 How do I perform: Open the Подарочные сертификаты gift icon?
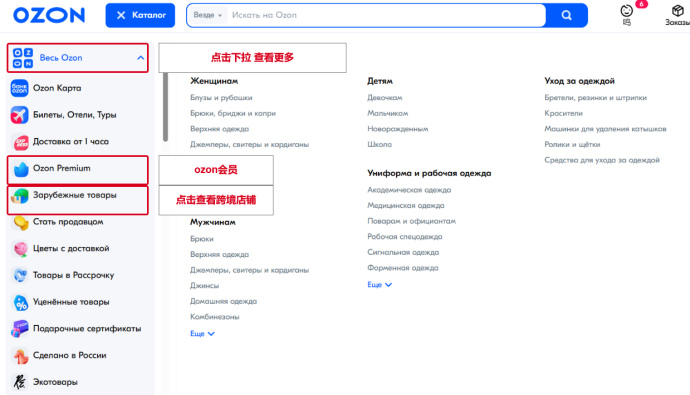coord(19,329)
